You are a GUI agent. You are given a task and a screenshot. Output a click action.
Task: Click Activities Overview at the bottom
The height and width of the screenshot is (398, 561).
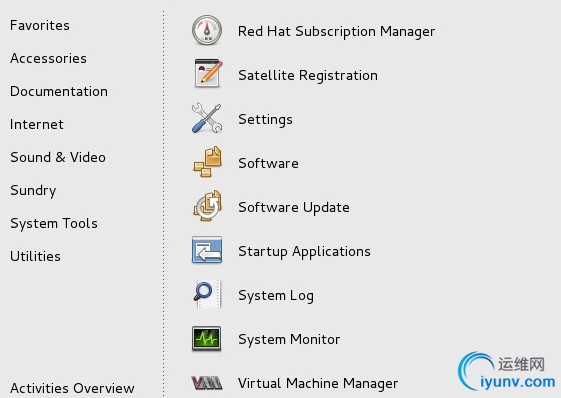click(72, 388)
